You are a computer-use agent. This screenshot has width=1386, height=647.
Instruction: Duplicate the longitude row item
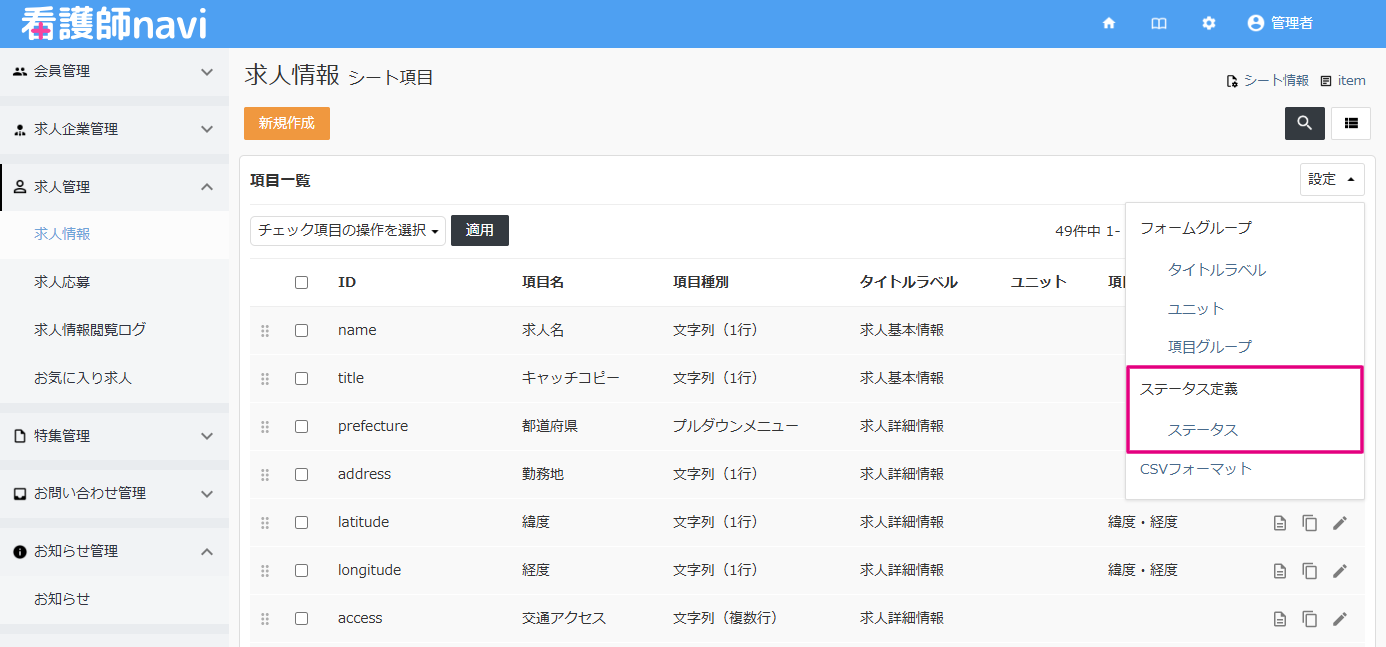tap(1310, 570)
